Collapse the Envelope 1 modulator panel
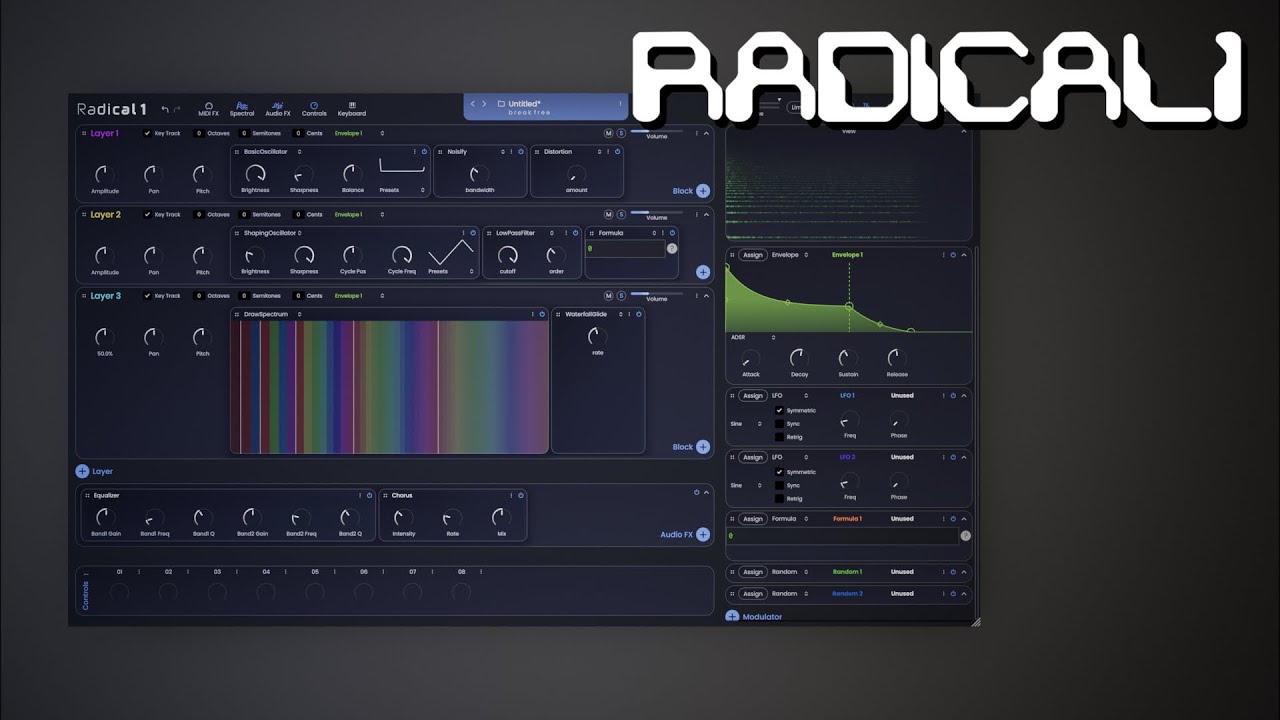 pos(964,255)
